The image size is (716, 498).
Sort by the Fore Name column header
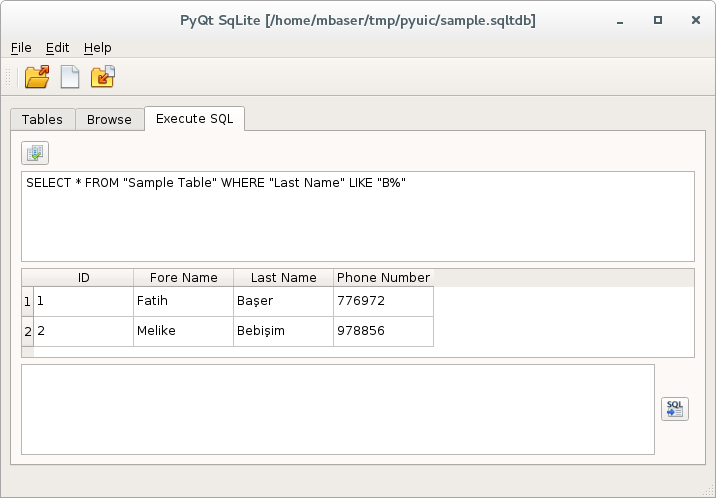click(x=184, y=278)
